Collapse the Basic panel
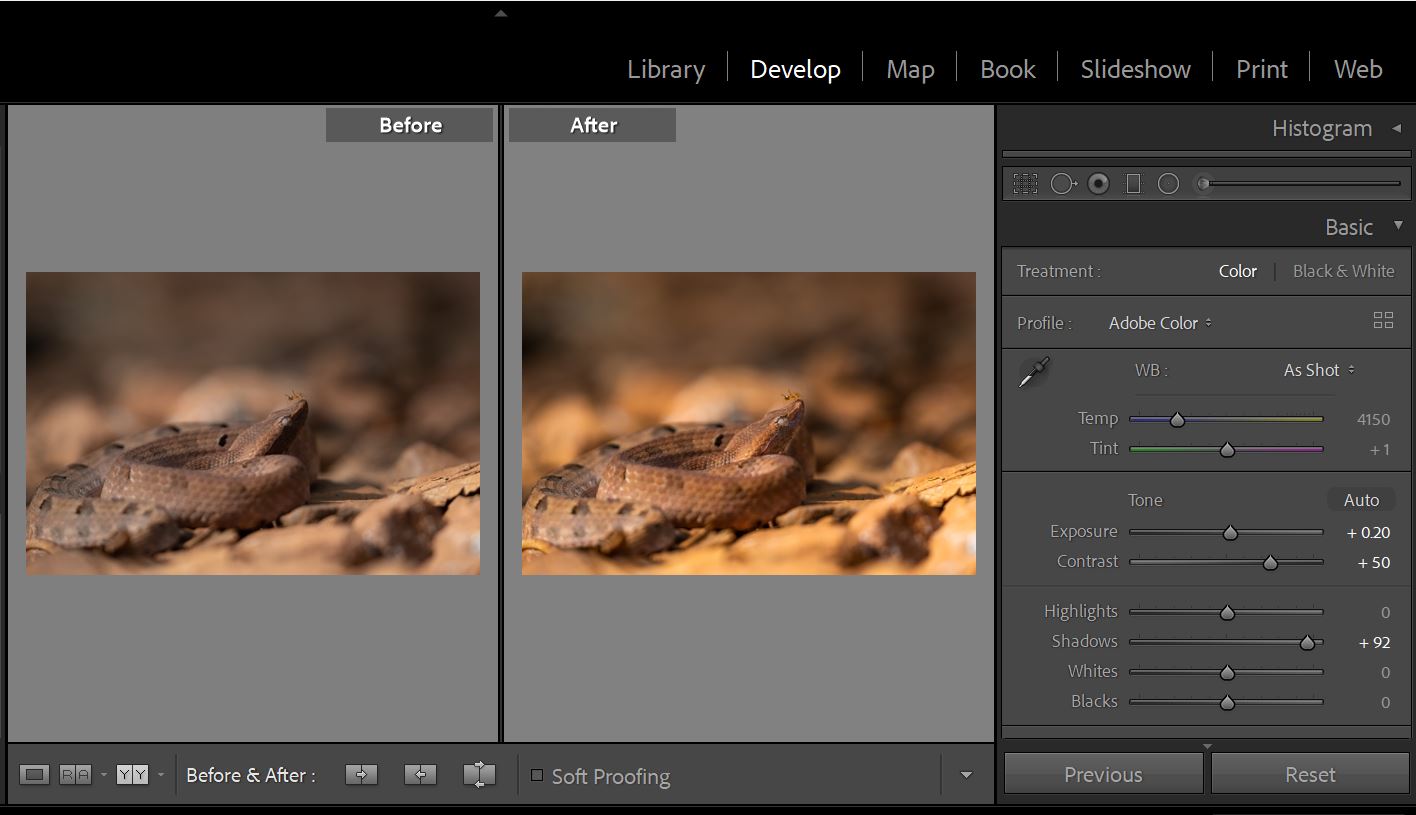The width and height of the screenshot is (1416, 815). coord(1398,226)
